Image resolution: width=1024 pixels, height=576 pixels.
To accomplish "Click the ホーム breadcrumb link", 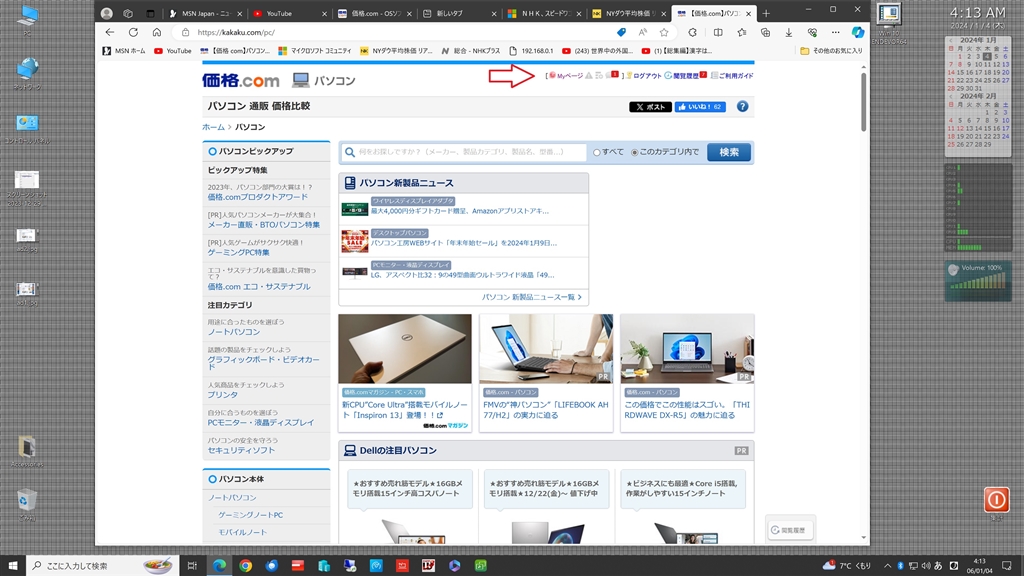I will tap(213, 127).
